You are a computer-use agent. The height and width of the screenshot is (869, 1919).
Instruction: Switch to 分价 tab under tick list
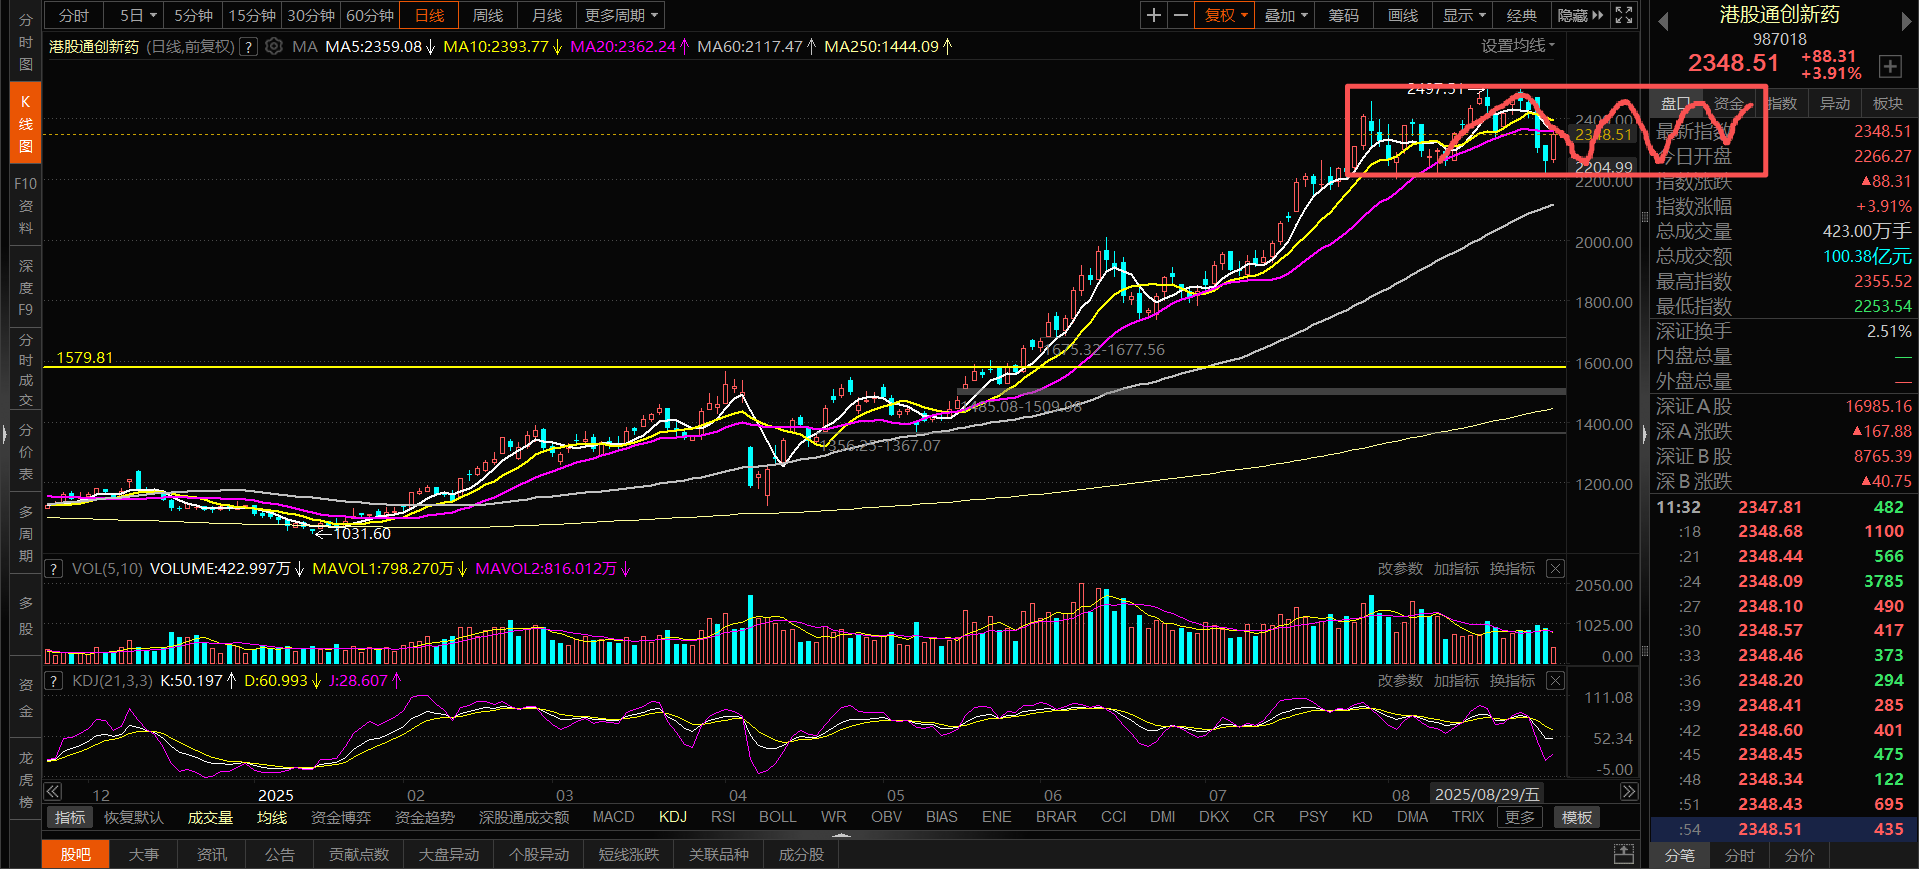coord(1799,855)
